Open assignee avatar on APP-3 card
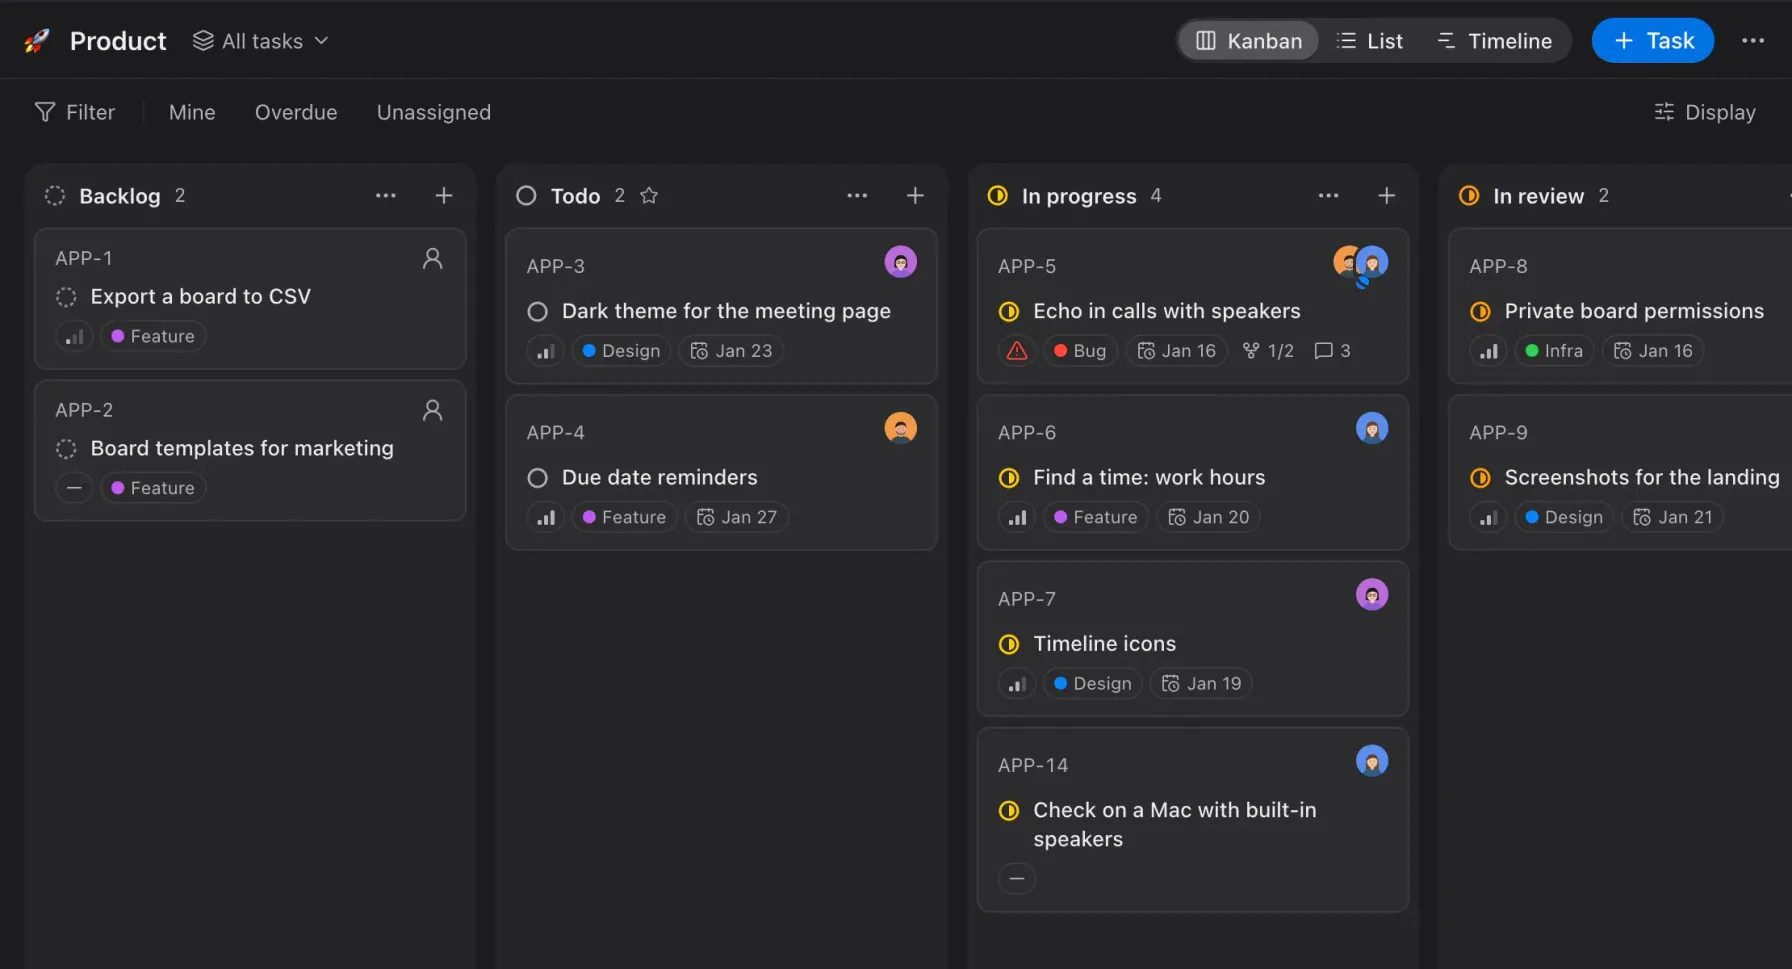Screen dimensions: 1792x969 (x=901, y=262)
